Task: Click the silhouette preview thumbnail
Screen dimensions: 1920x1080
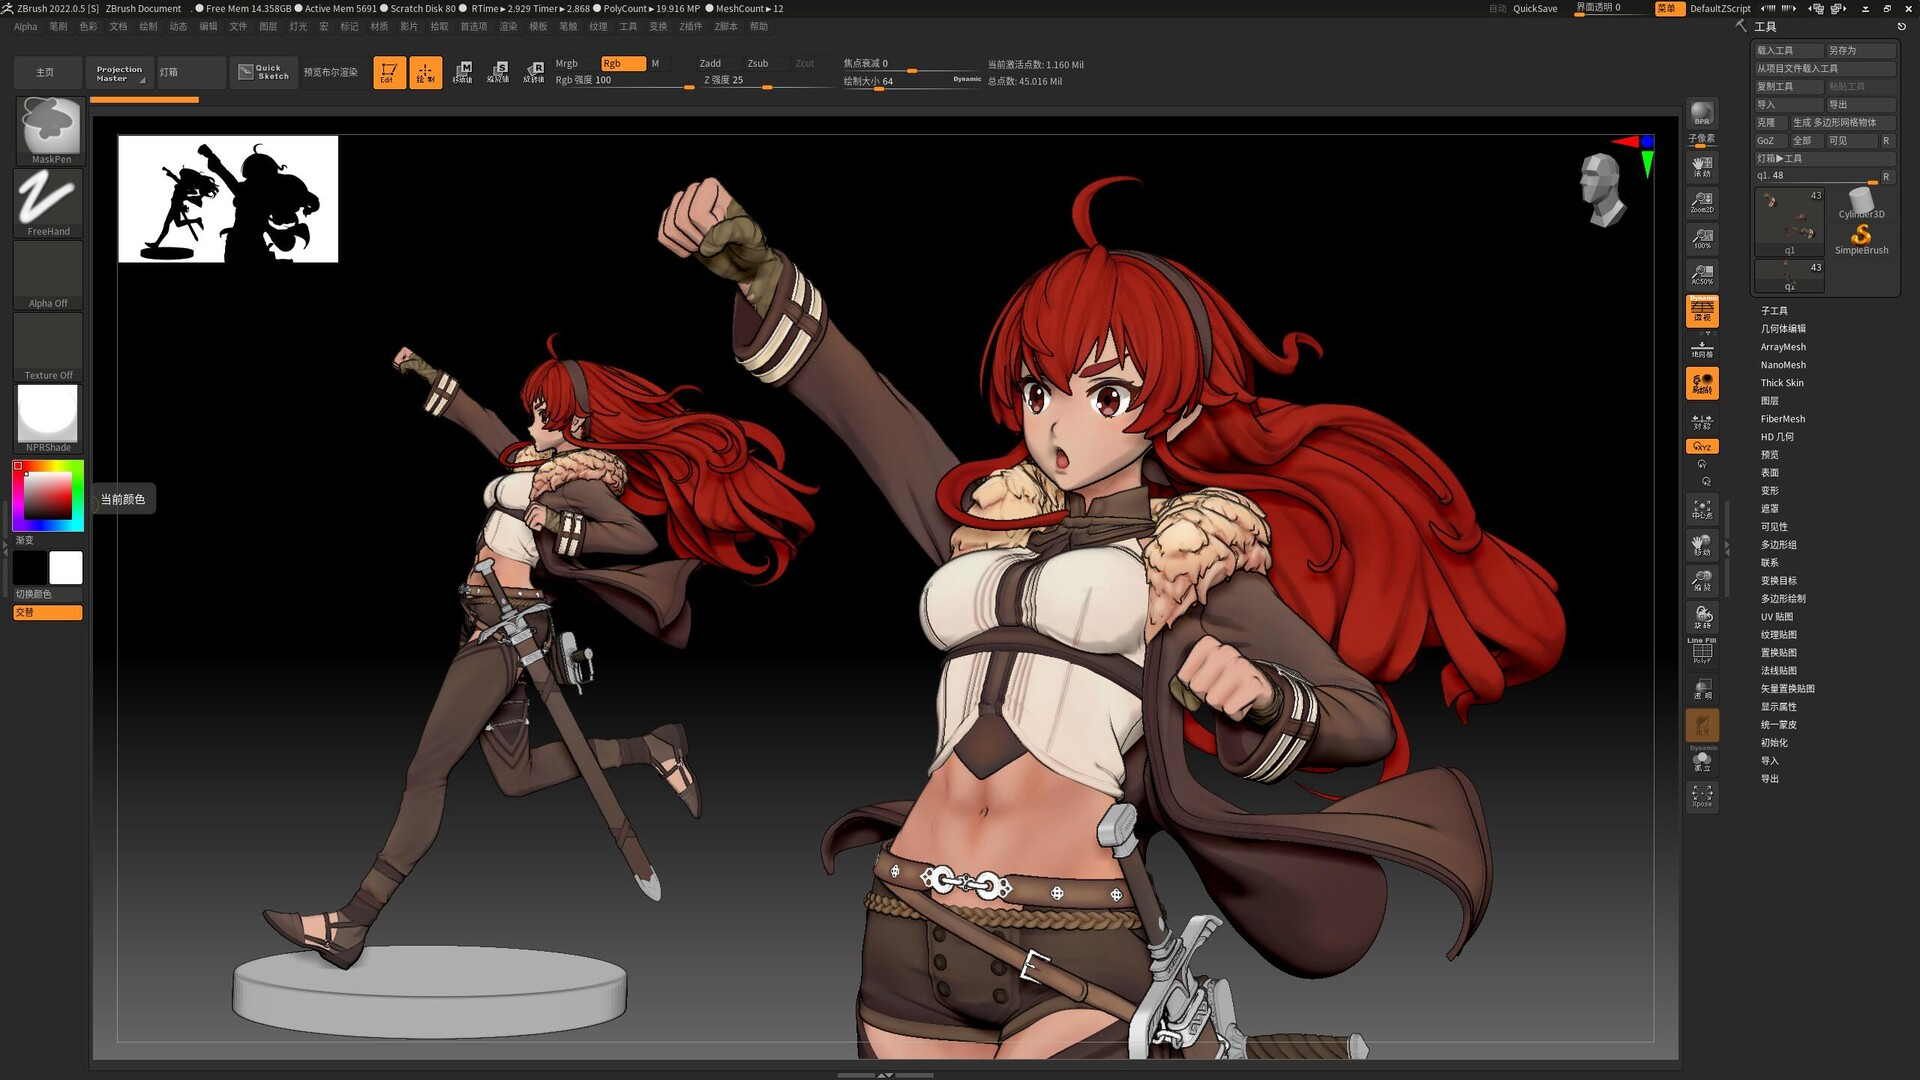Action: coord(228,199)
